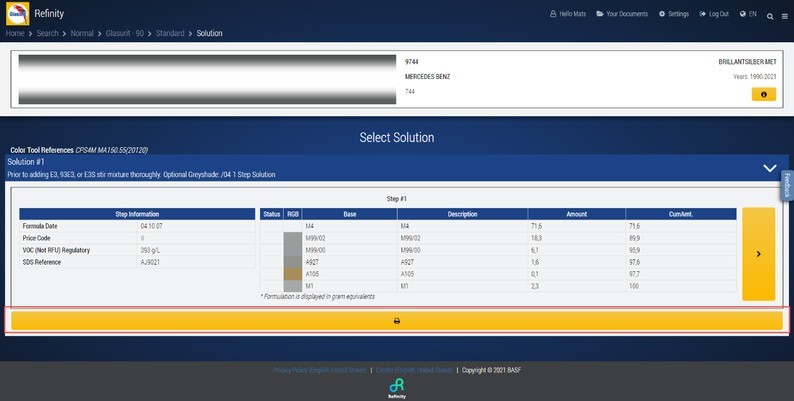Click amount value 18,3
This screenshot has width=794, height=401.
(x=536, y=238)
